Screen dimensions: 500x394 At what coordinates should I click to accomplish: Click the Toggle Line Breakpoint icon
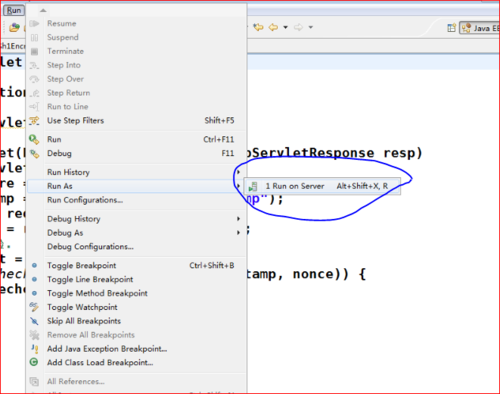tap(34, 279)
